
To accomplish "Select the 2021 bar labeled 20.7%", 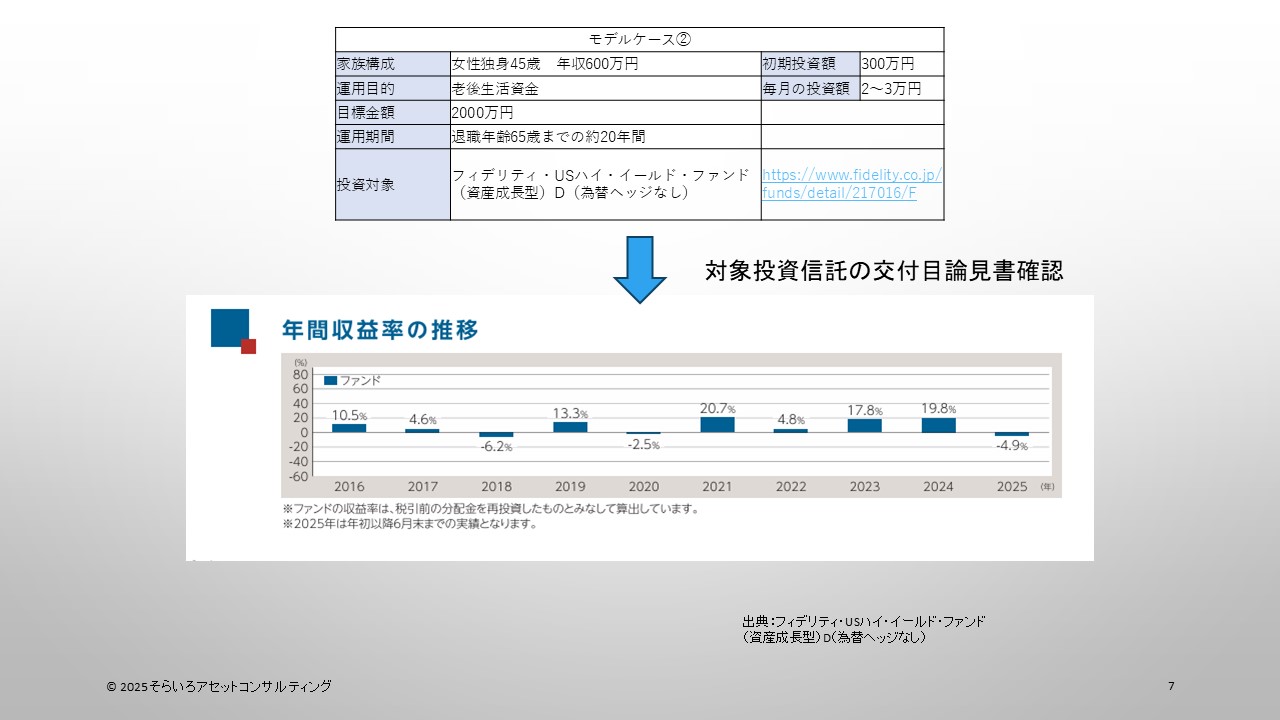I will click(717, 424).
